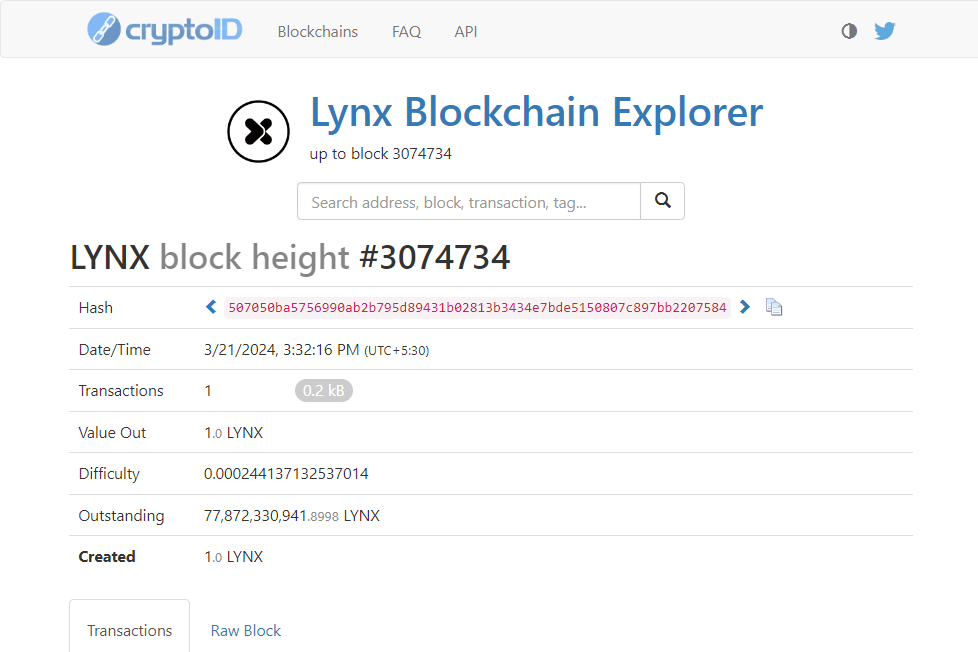
Task: Open the Blockchains menu
Action: coord(317,32)
